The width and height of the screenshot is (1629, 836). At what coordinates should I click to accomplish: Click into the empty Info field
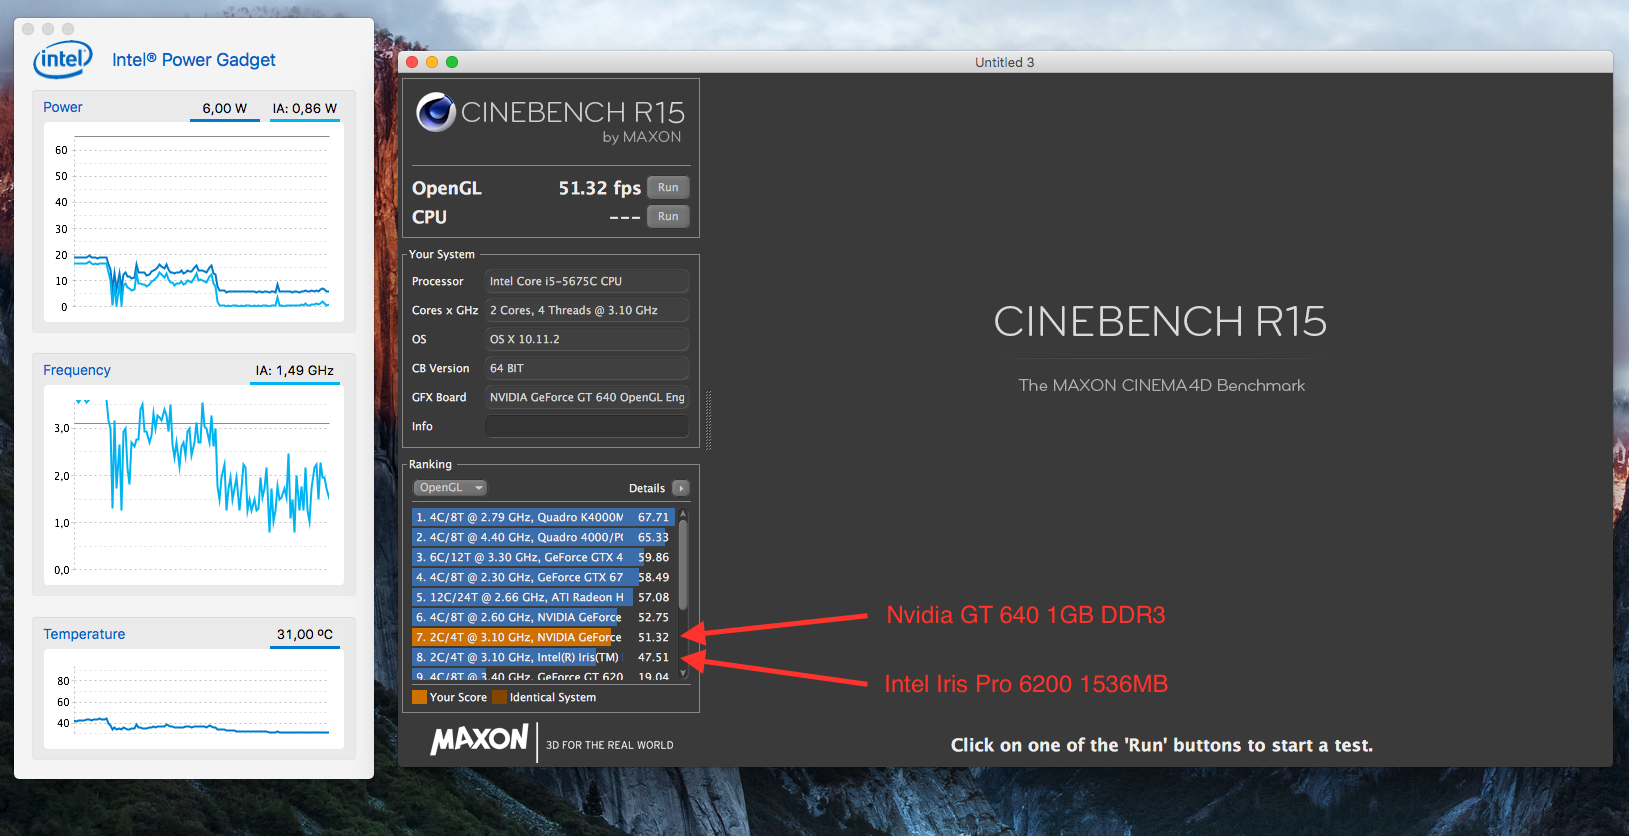click(x=587, y=426)
